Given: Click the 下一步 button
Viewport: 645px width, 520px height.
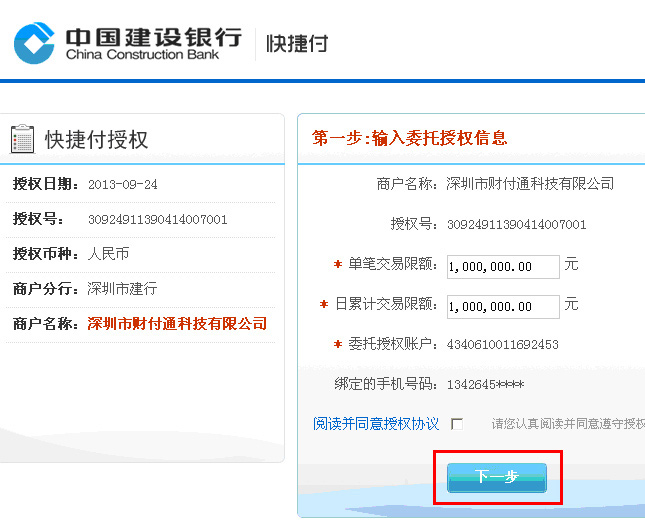Looking at the screenshot, I should pyautogui.click(x=497, y=477).
